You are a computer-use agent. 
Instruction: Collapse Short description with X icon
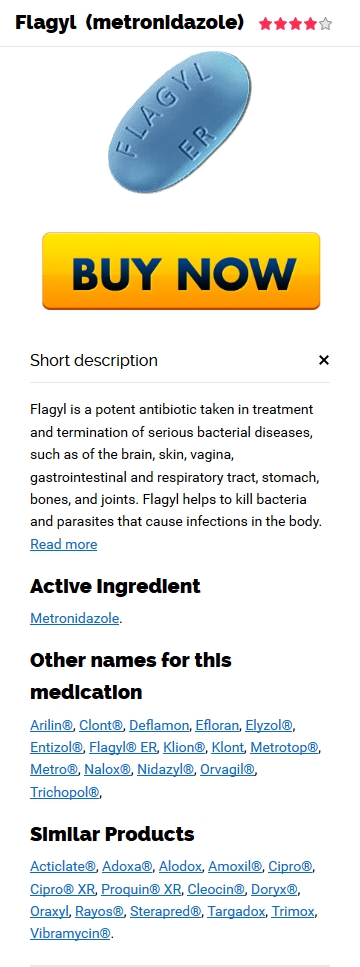tap(324, 360)
